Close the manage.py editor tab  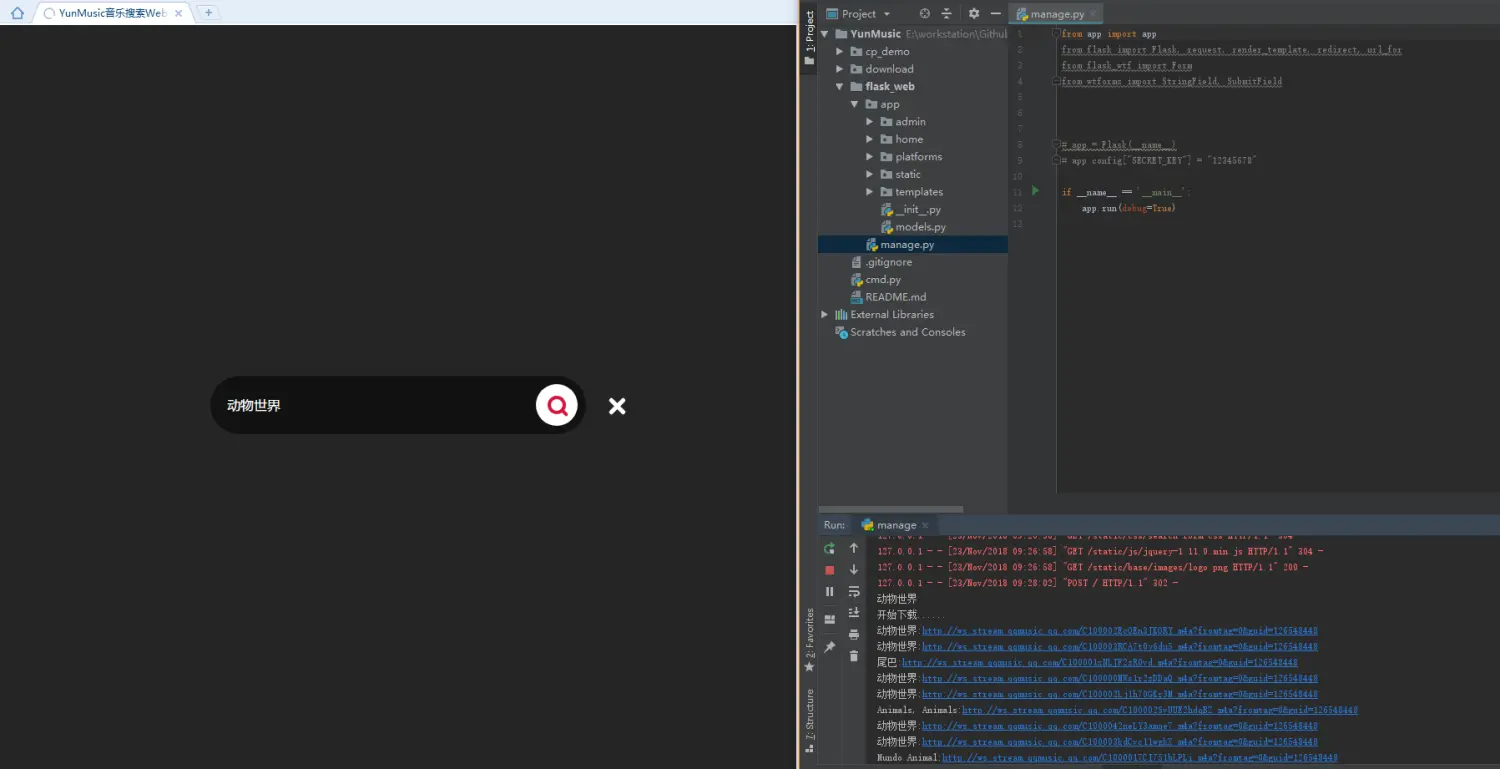point(1093,15)
